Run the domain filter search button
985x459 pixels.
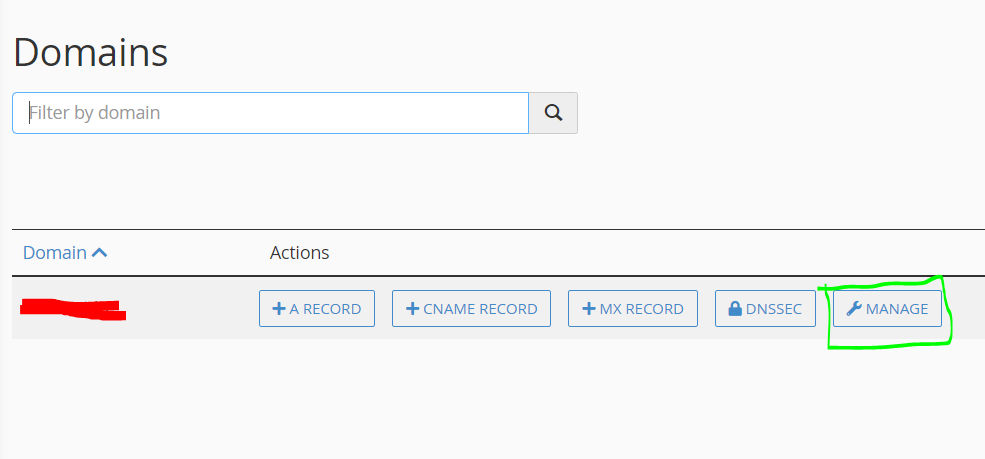[x=553, y=113]
